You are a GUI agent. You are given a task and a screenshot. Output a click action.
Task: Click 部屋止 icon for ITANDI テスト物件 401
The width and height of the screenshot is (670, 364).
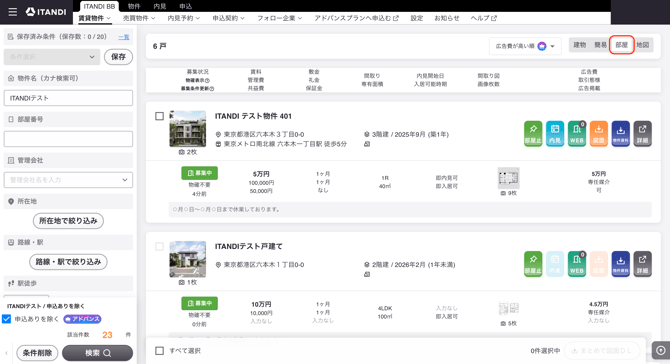(533, 134)
